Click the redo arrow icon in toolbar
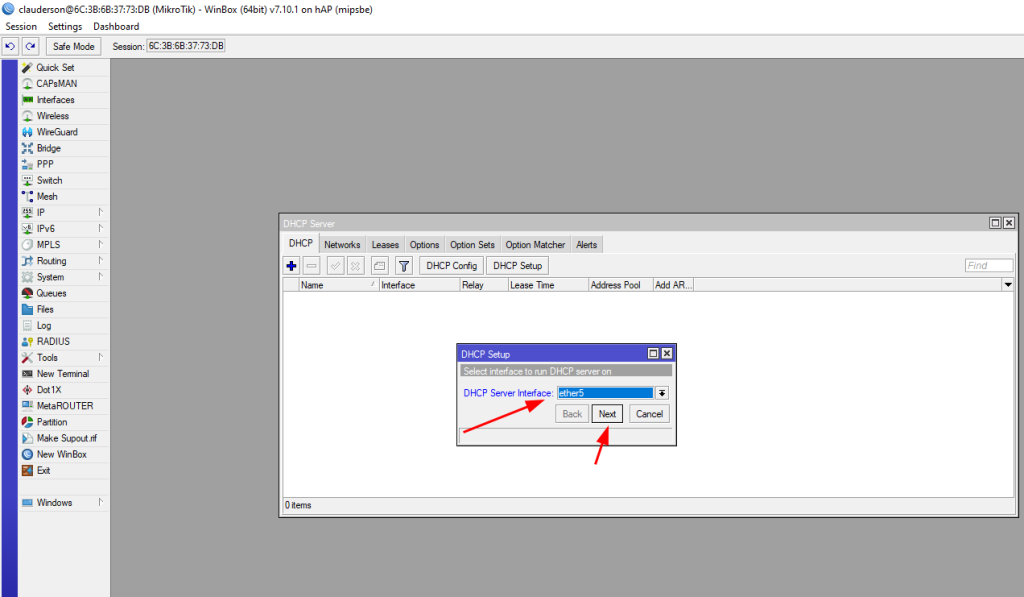The image size is (1024, 597). pos(30,46)
